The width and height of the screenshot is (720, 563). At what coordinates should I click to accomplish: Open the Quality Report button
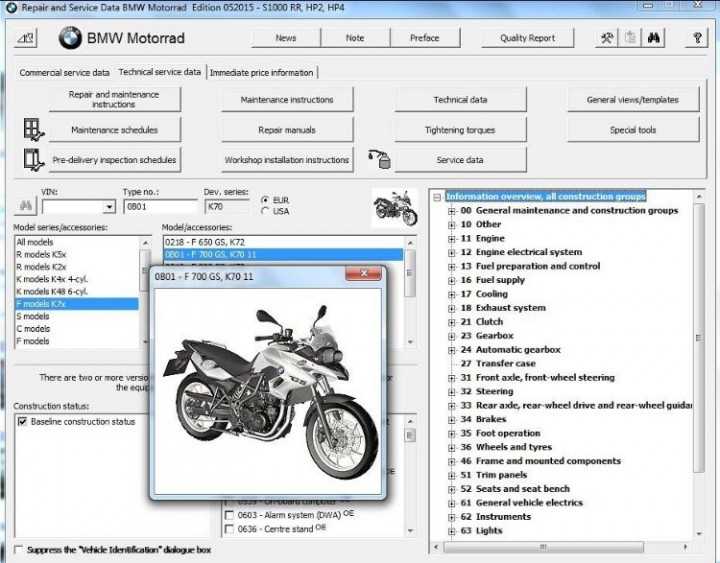click(528, 38)
